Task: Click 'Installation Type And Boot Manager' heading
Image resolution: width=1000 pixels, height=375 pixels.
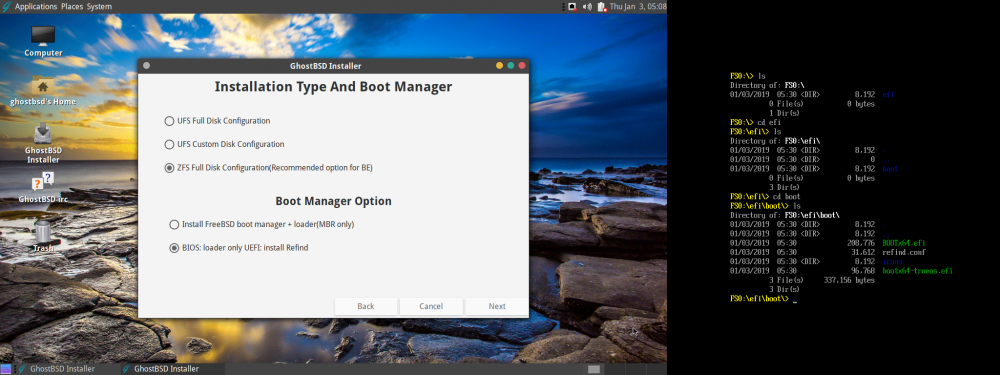Action: pyautogui.click(x=333, y=87)
